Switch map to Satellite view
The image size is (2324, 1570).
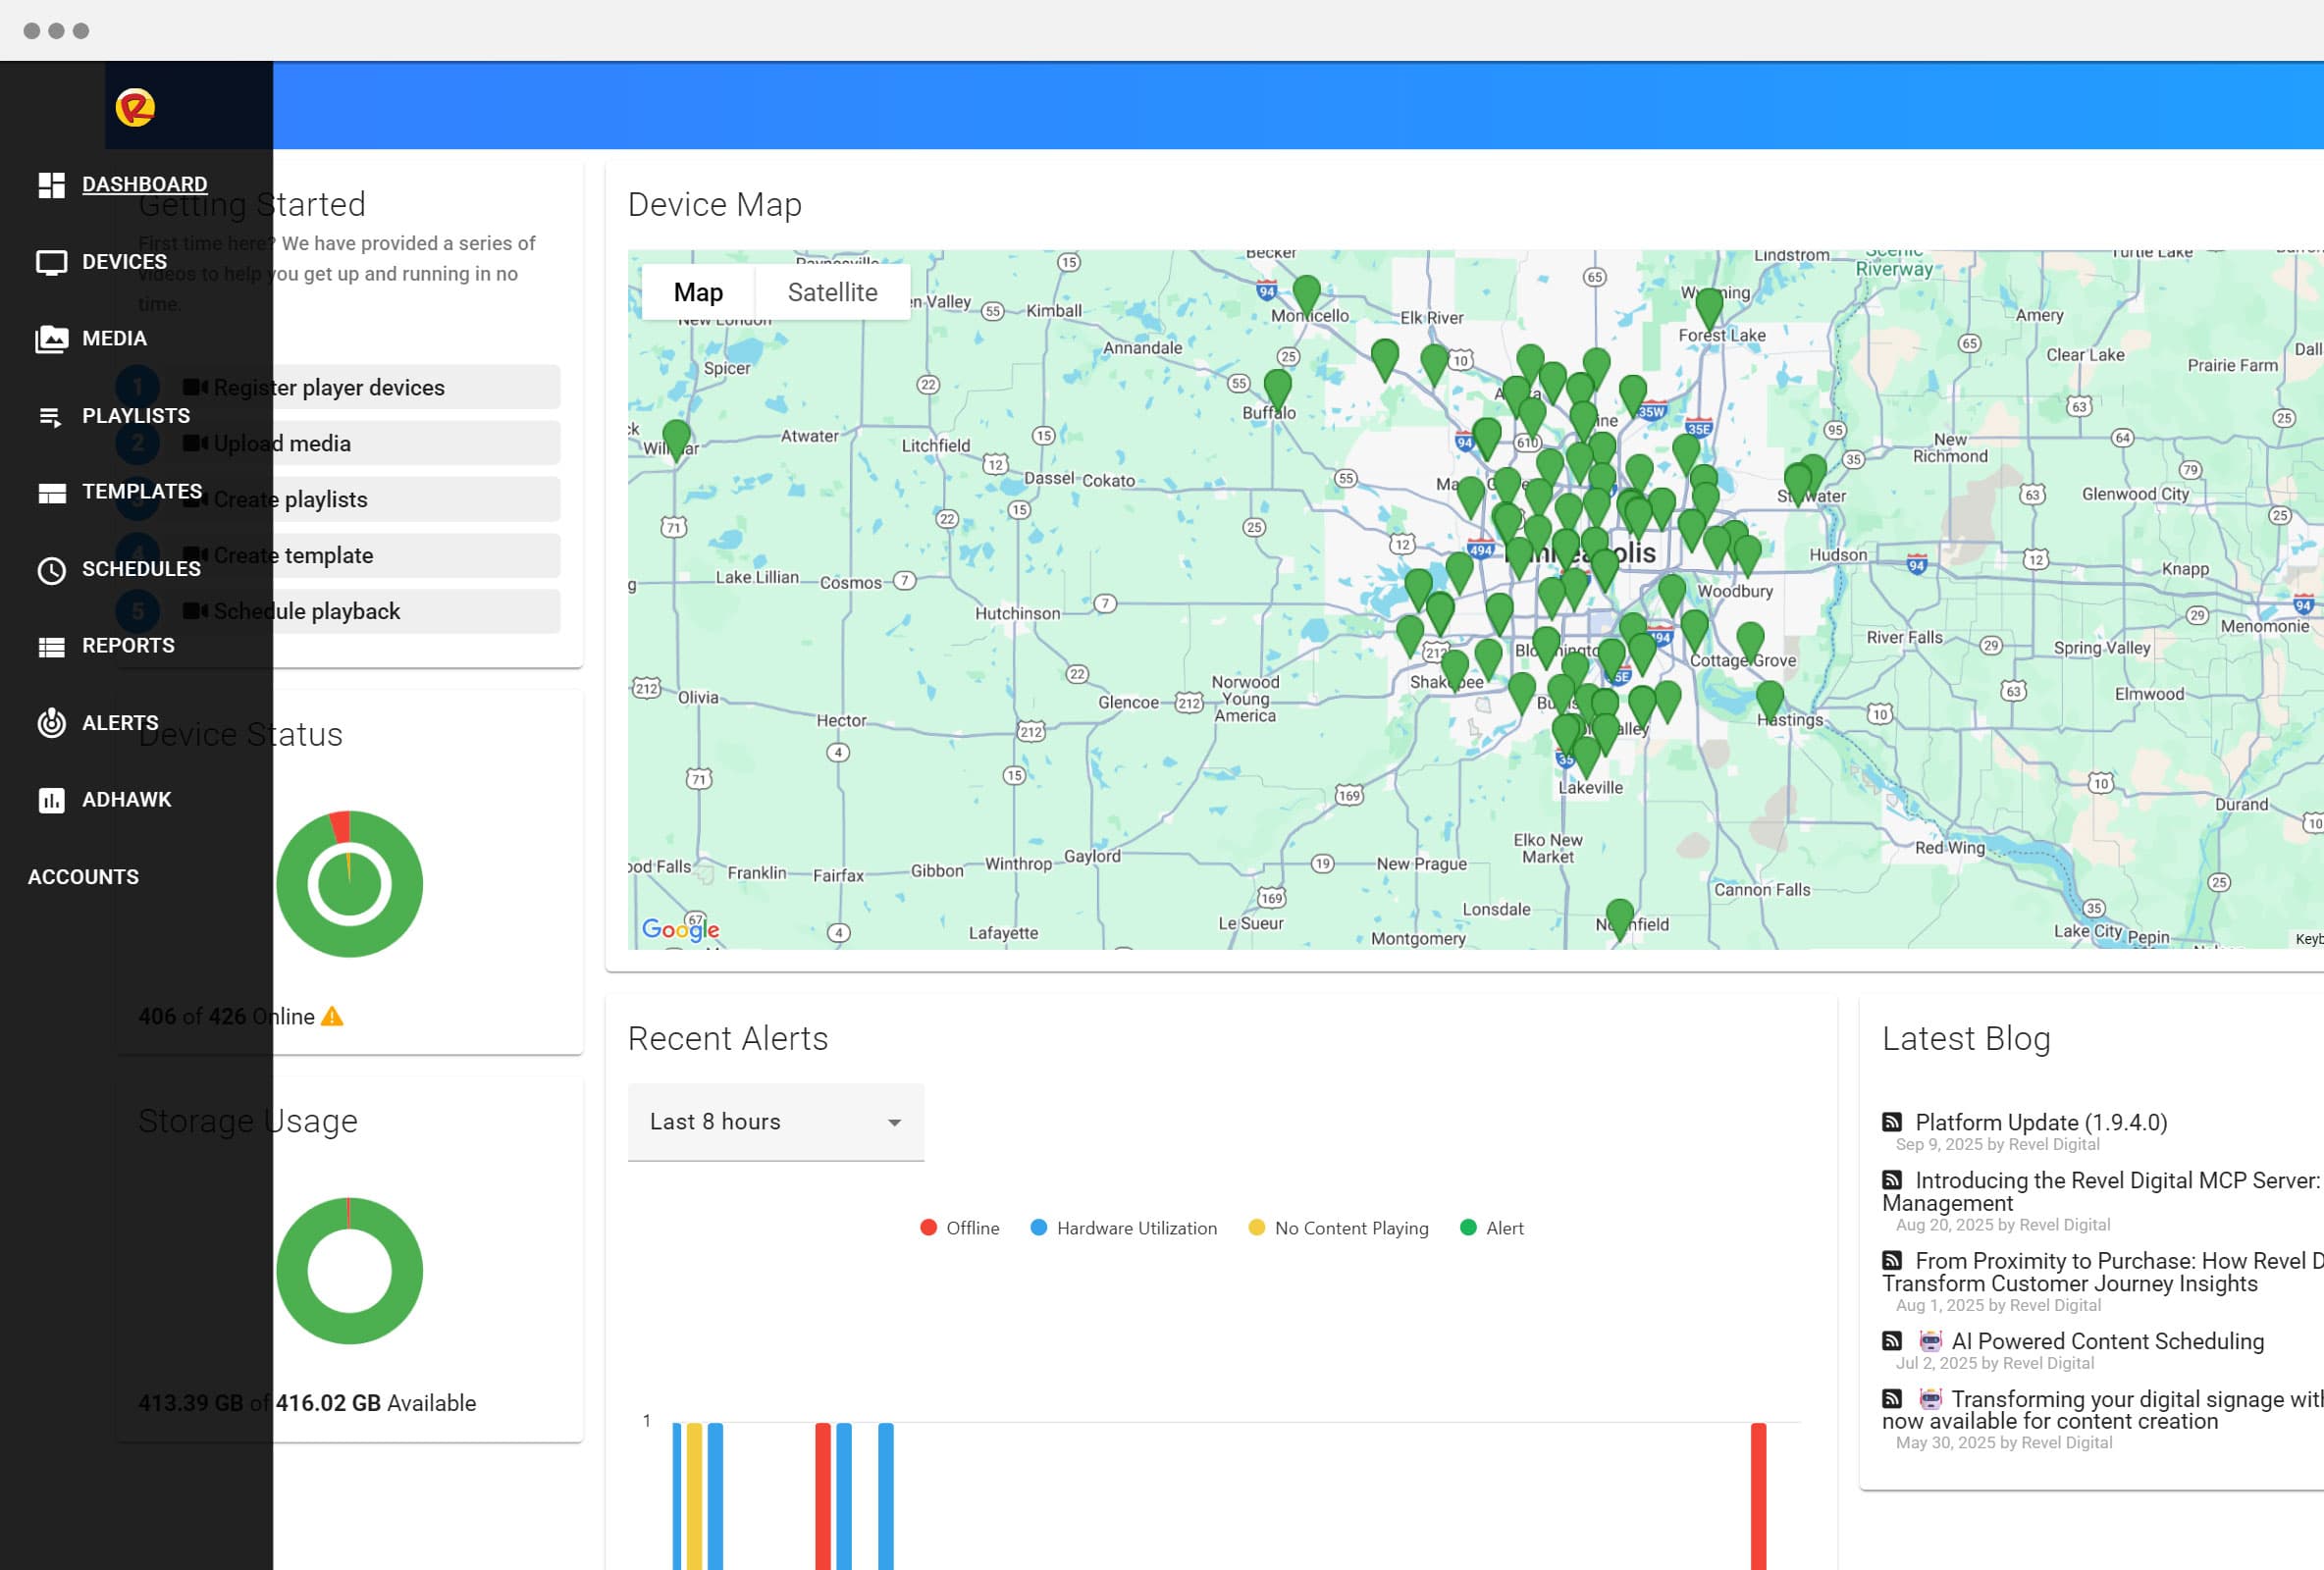tap(832, 292)
